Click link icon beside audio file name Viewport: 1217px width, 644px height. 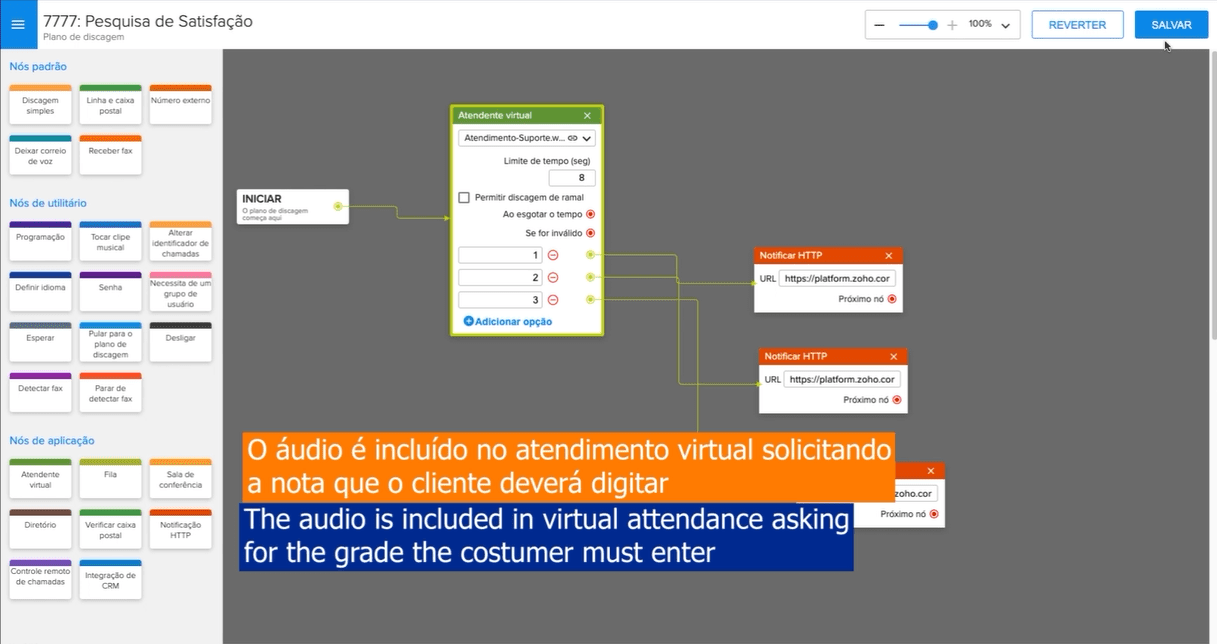point(572,138)
